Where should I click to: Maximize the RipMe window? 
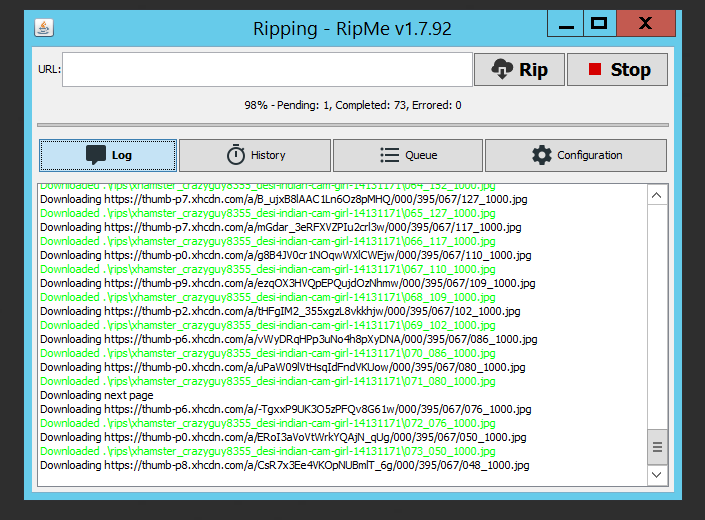coord(600,23)
